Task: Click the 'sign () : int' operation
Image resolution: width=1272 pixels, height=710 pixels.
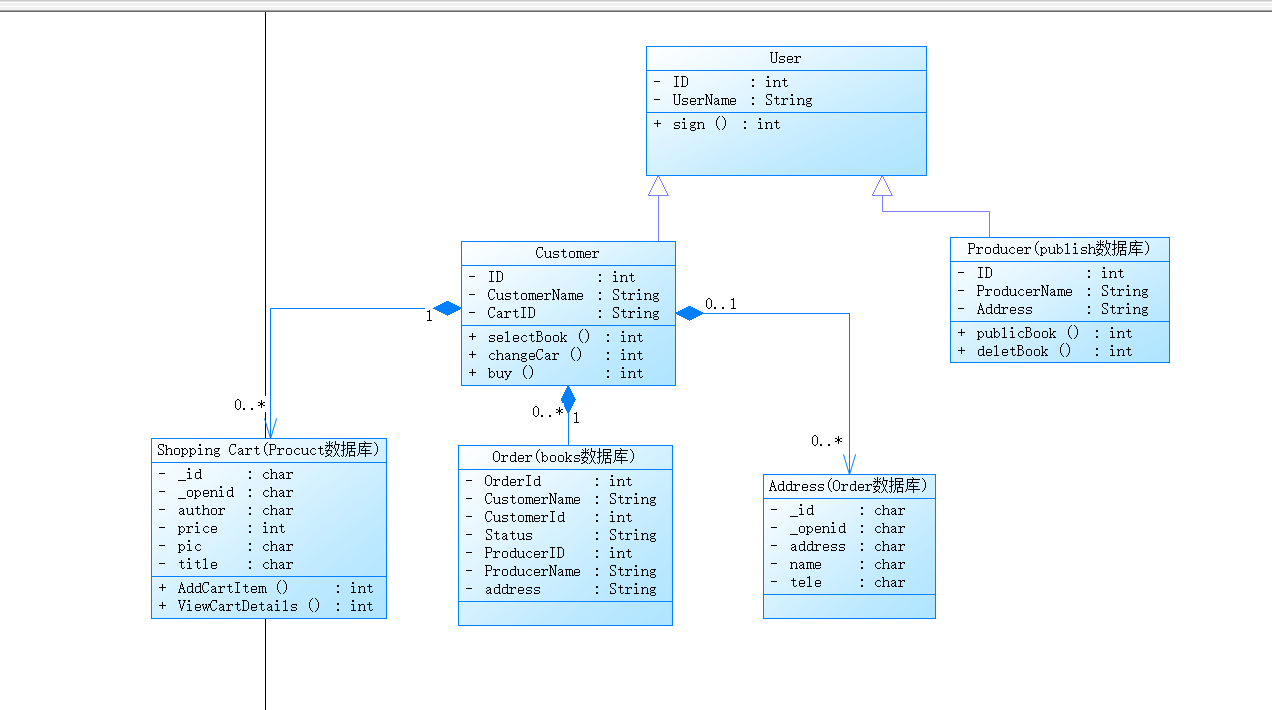Action: point(717,124)
